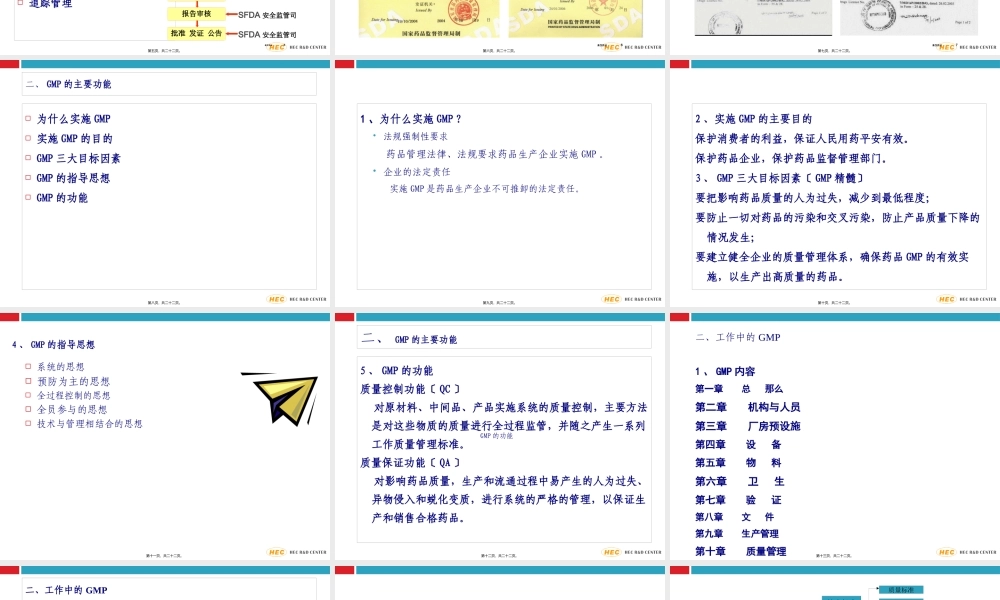1000x600 pixels.
Task: Click the teal 质量标准 swatch on bottom-right slide
Action: click(900, 590)
